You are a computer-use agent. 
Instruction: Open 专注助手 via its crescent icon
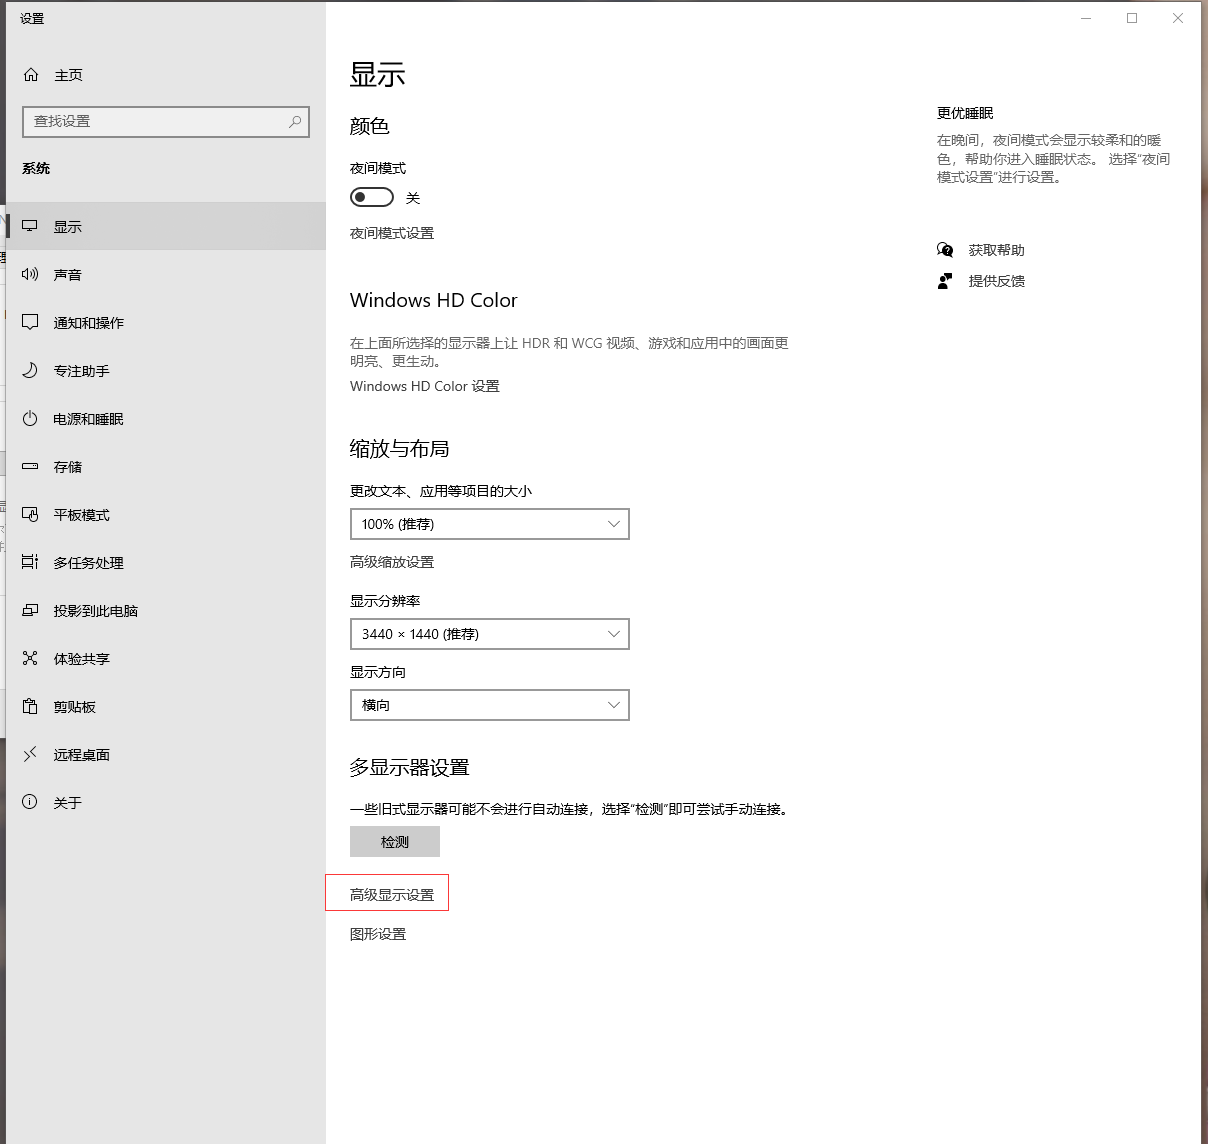[30, 370]
